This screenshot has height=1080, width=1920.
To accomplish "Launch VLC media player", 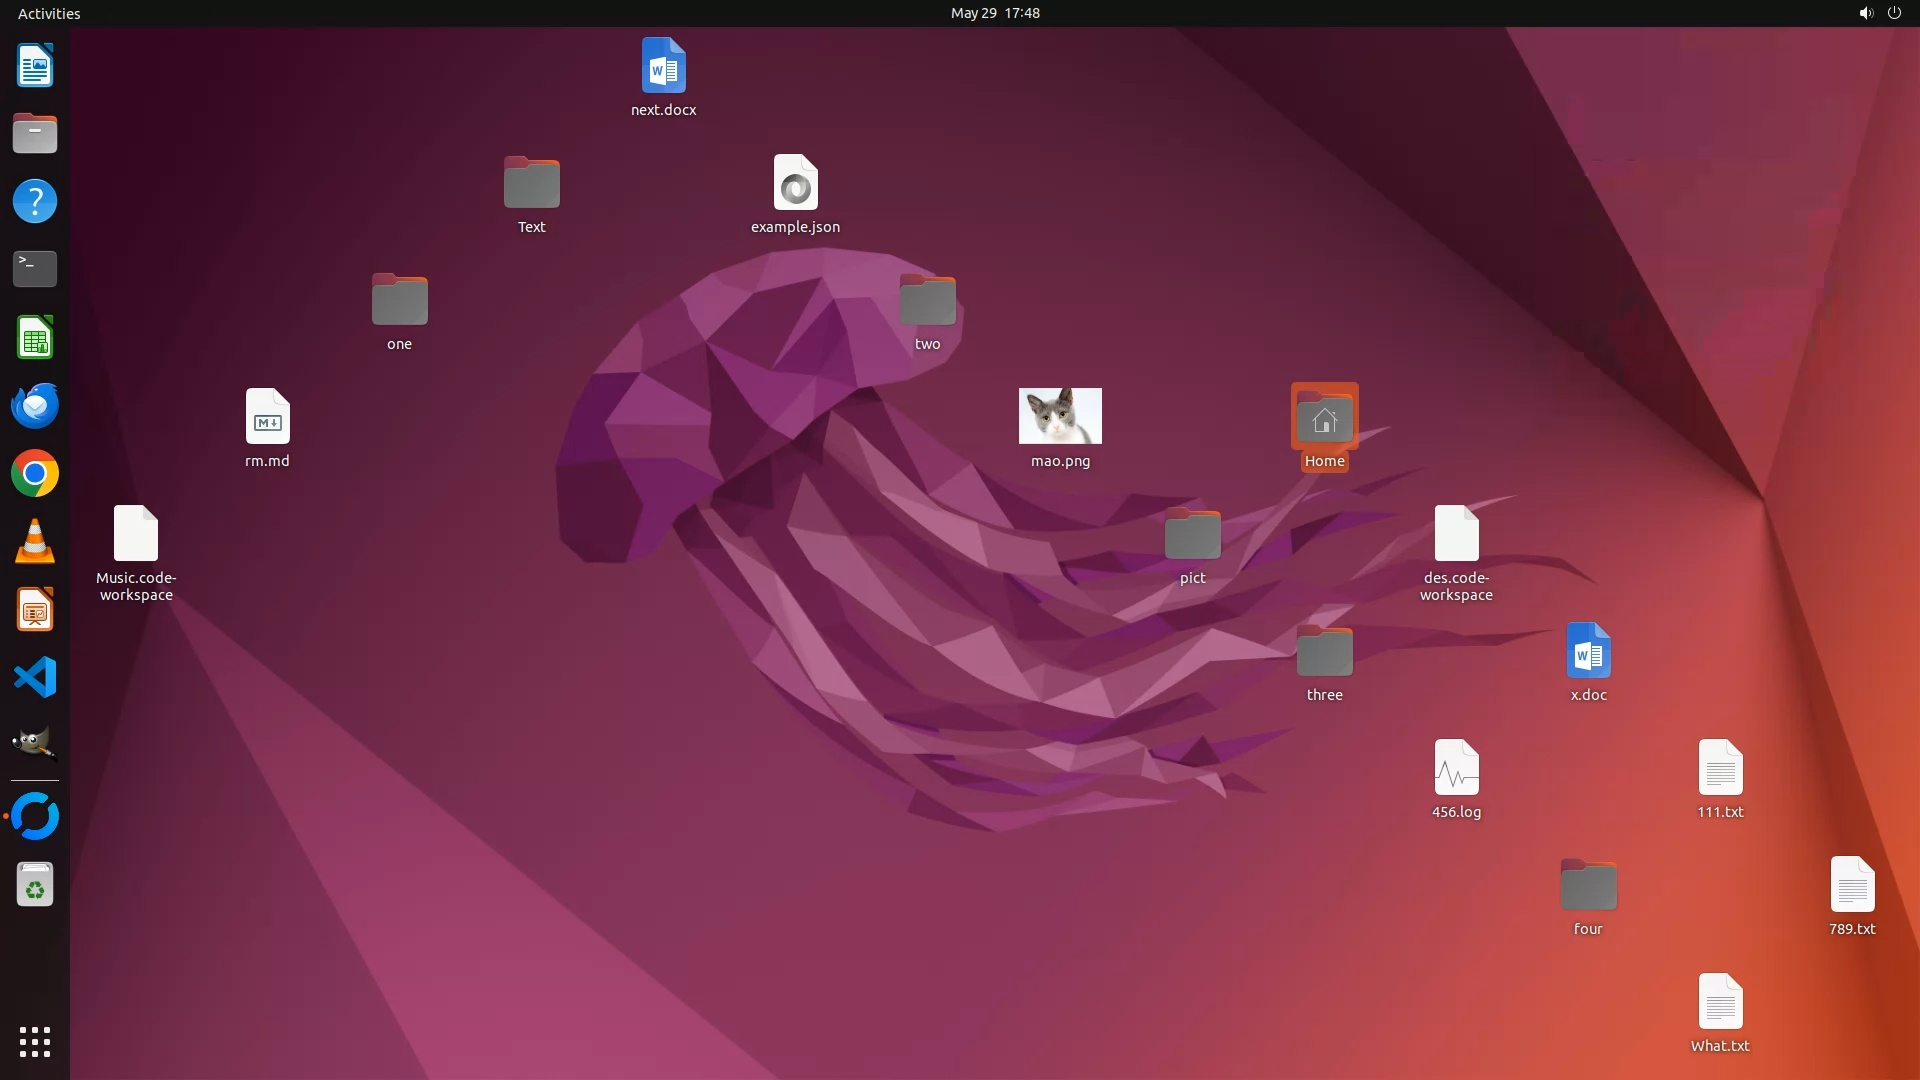I will pos(35,542).
